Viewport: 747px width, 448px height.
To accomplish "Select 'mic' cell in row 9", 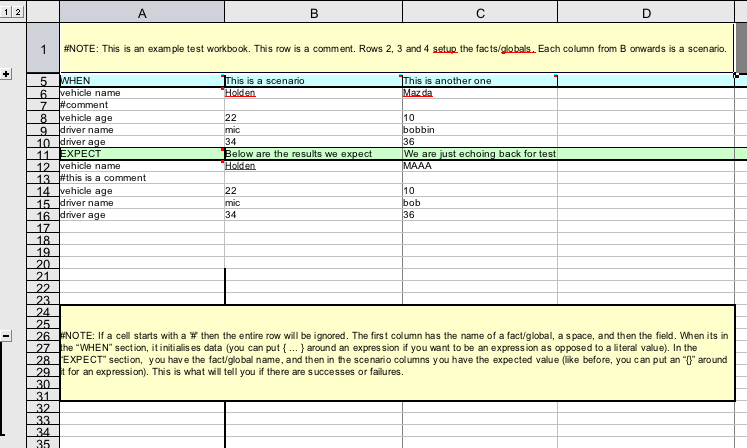I will click(313, 130).
